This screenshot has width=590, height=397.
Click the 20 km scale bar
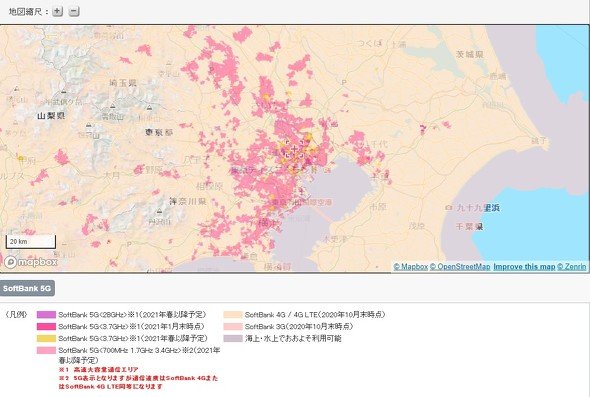point(31,242)
